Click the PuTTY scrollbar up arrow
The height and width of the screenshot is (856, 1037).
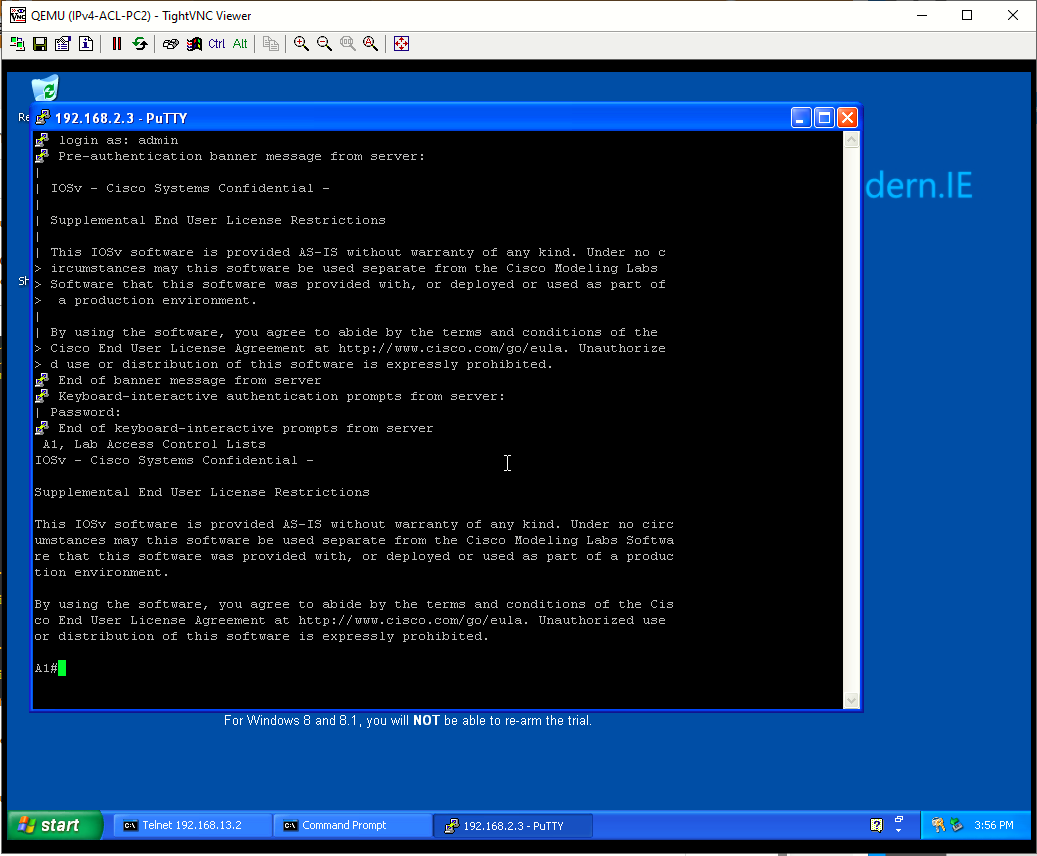tap(852, 139)
